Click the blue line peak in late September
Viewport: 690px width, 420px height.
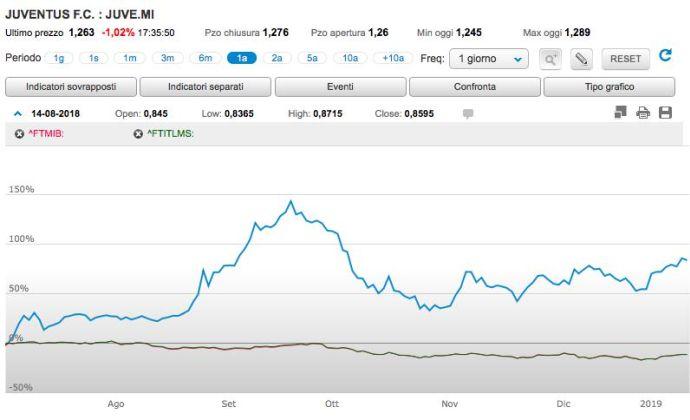pyautogui.click(x=290, y=202)
